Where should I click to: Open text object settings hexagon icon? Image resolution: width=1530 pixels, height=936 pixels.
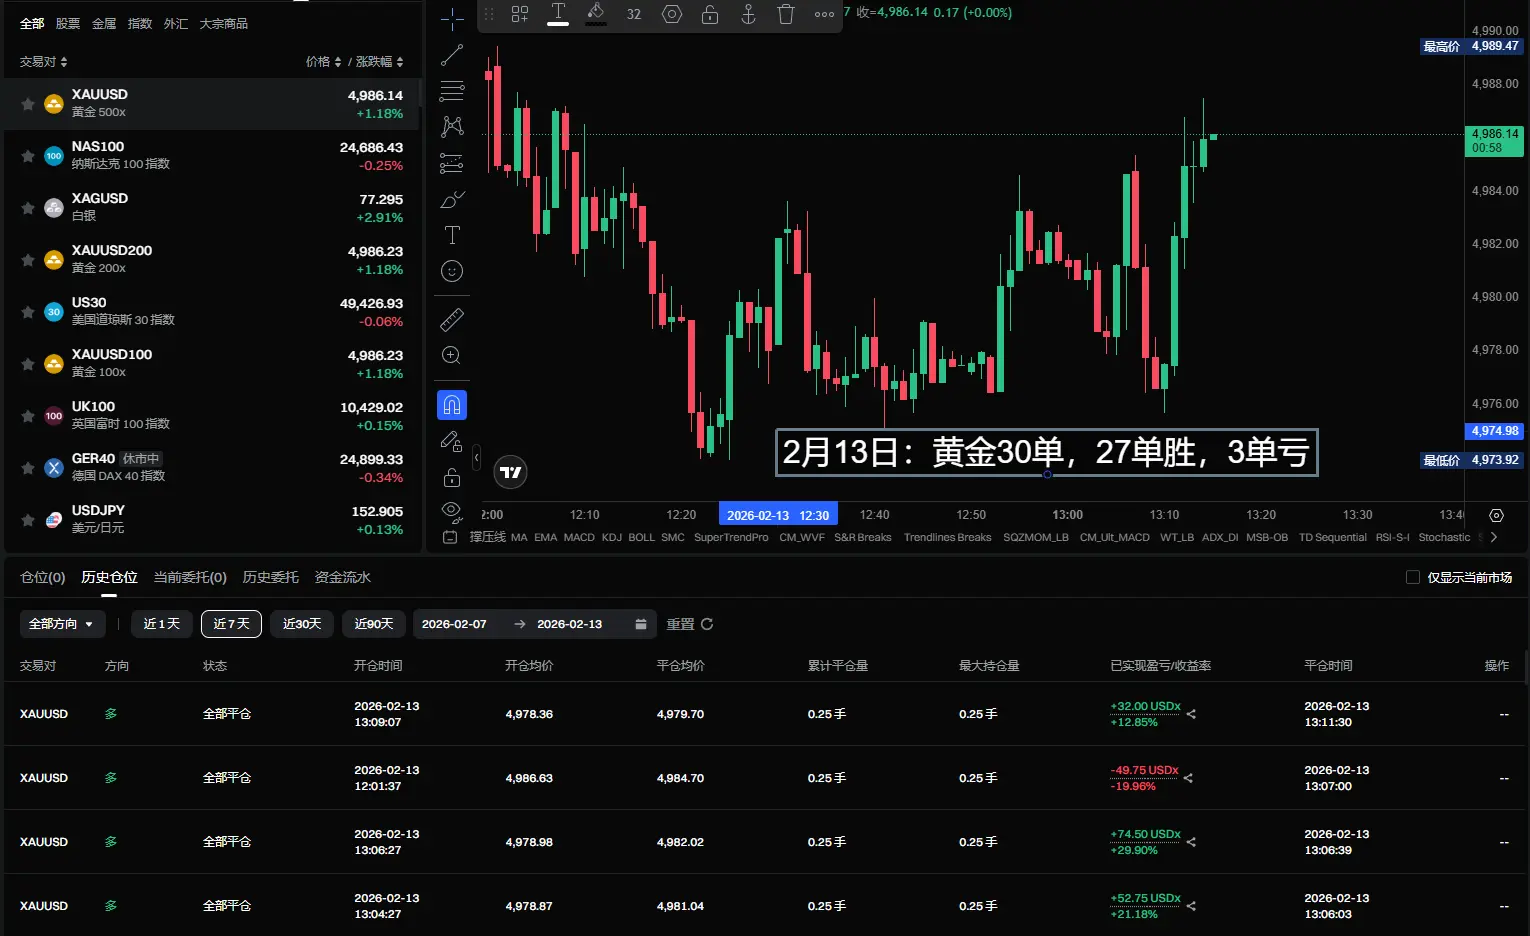click(x=672, y=14)
